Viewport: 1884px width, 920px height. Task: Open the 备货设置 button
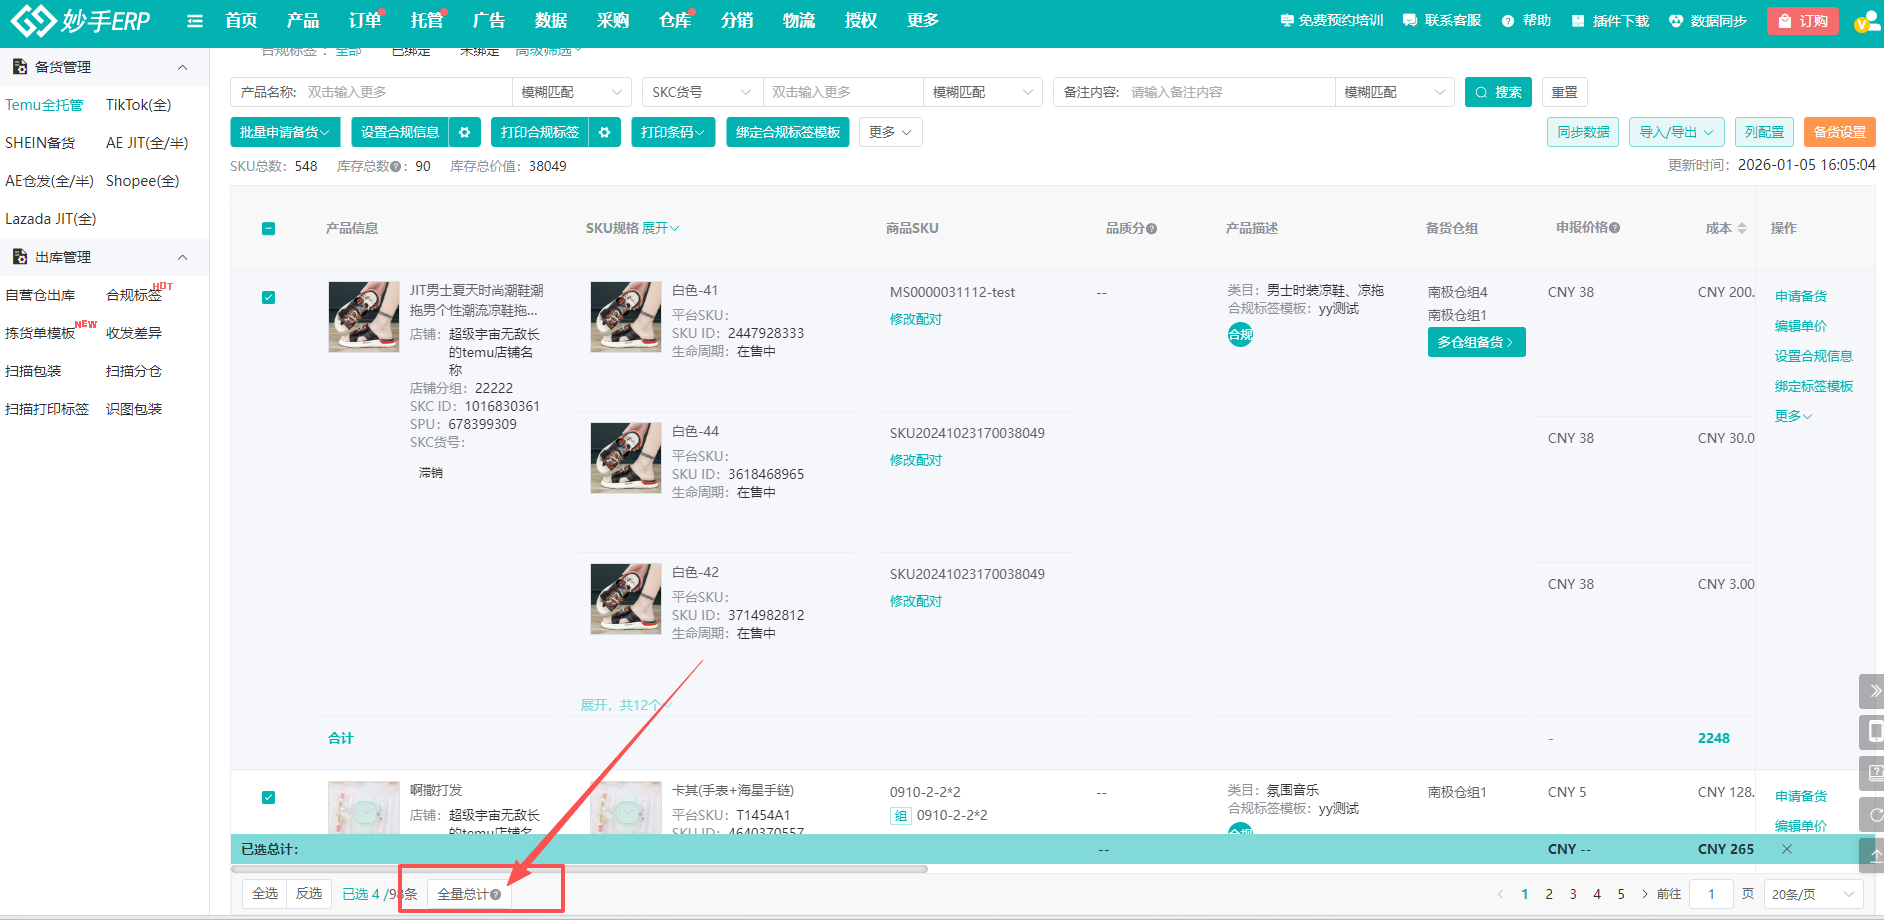point(1840,132)
